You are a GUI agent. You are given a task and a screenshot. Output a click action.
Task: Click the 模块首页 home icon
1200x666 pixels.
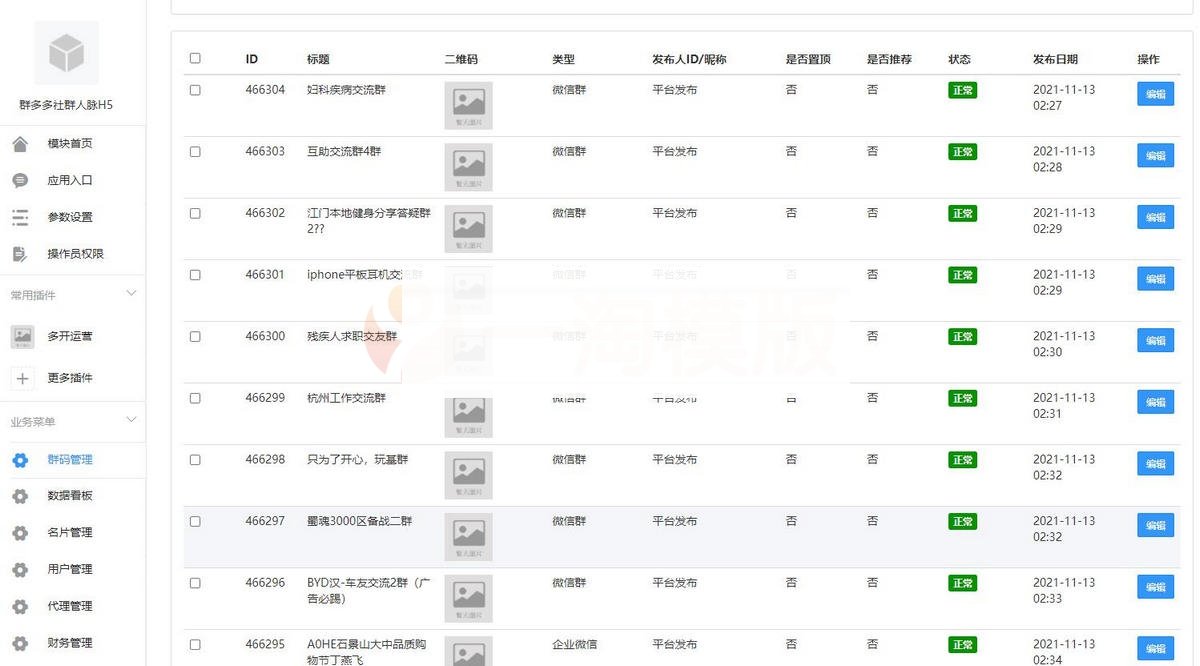[22, 143]
